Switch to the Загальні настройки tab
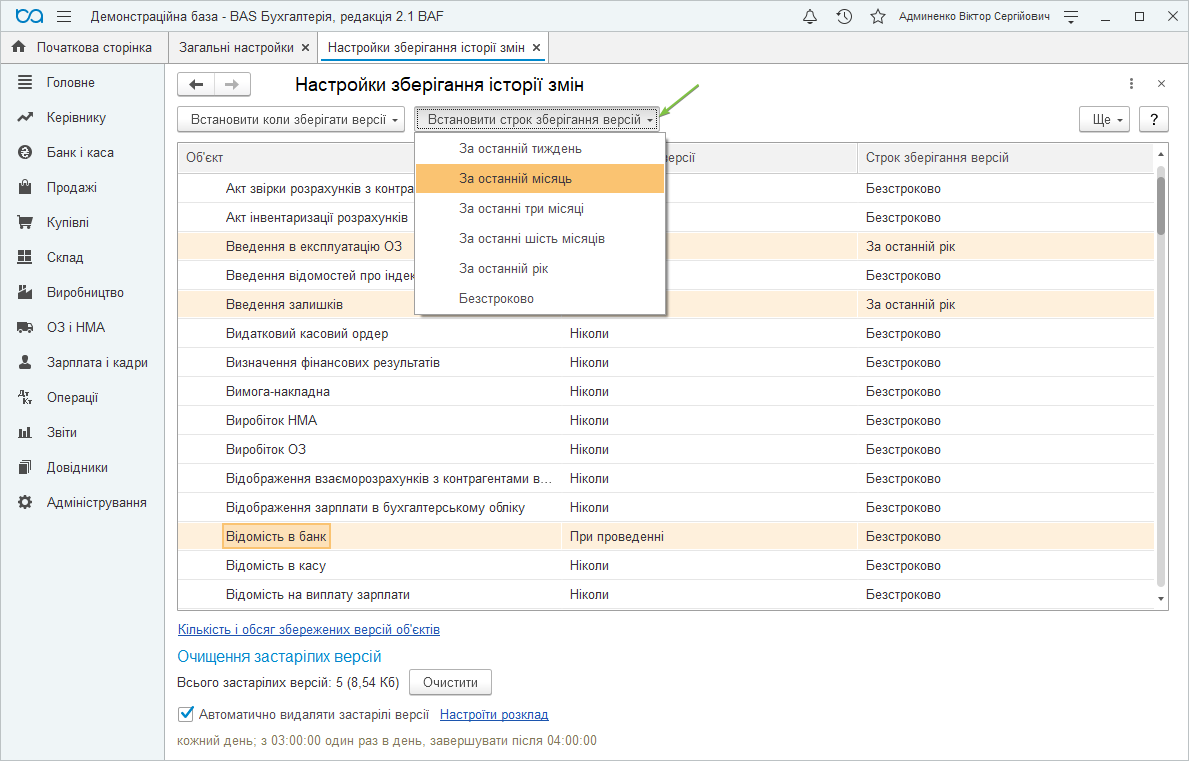Screen dimensions: 1189x761 (x=236, y=48)
